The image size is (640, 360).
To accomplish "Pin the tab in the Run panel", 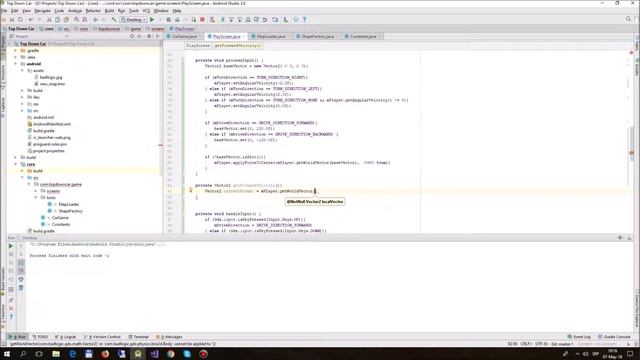I will [11, 300].
